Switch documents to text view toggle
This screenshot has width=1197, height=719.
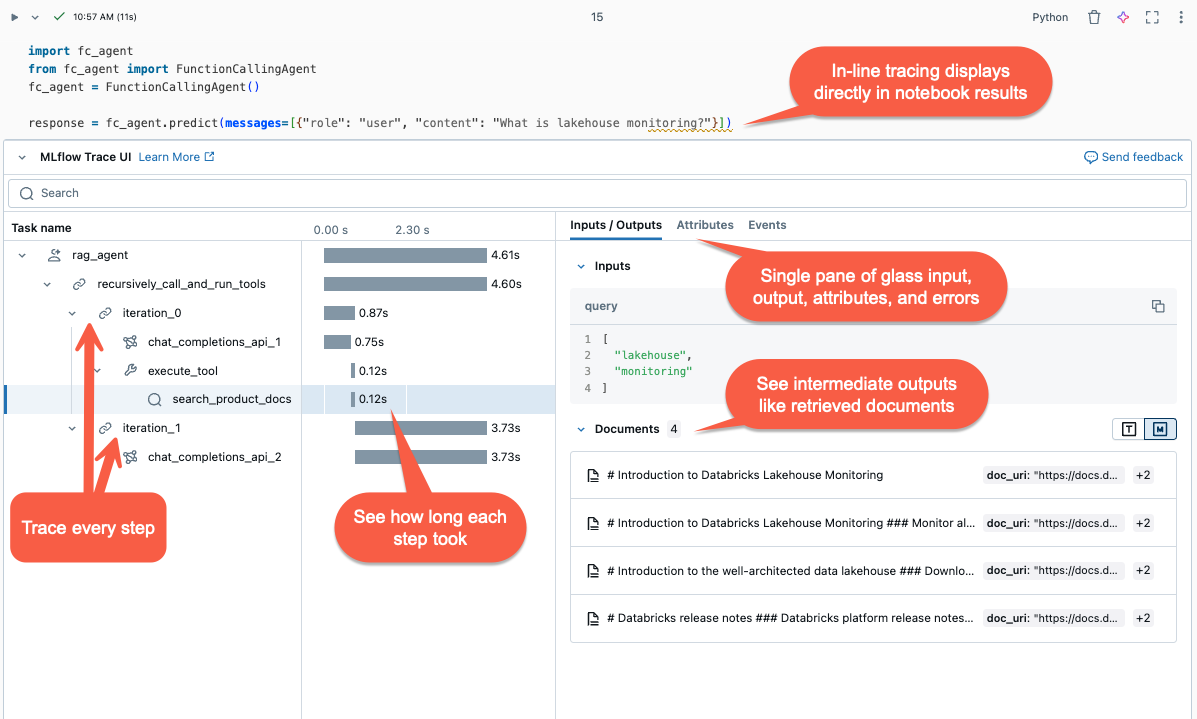click(x=1128, y=429)
